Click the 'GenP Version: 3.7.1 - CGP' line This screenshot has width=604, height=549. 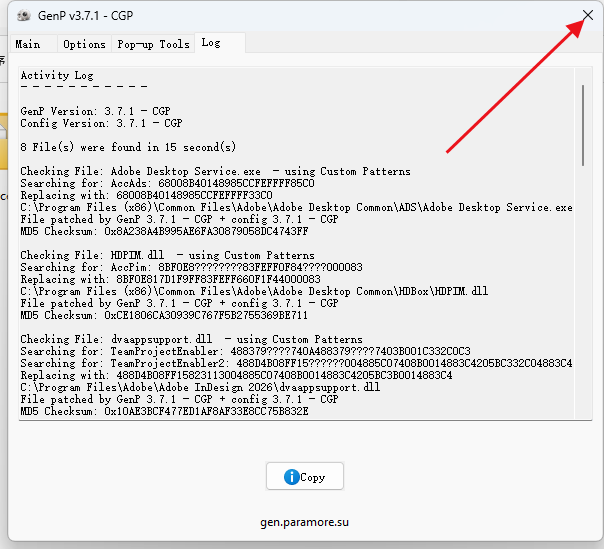[x=95, y=111]
